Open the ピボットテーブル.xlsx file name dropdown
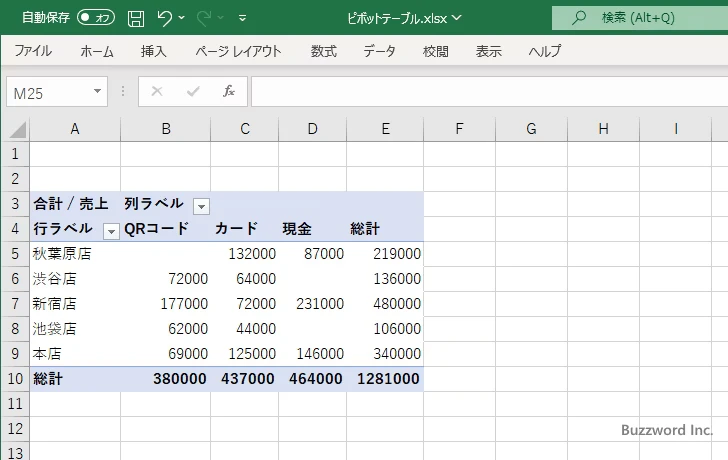 pyautogui.click(x=457, y=18)
